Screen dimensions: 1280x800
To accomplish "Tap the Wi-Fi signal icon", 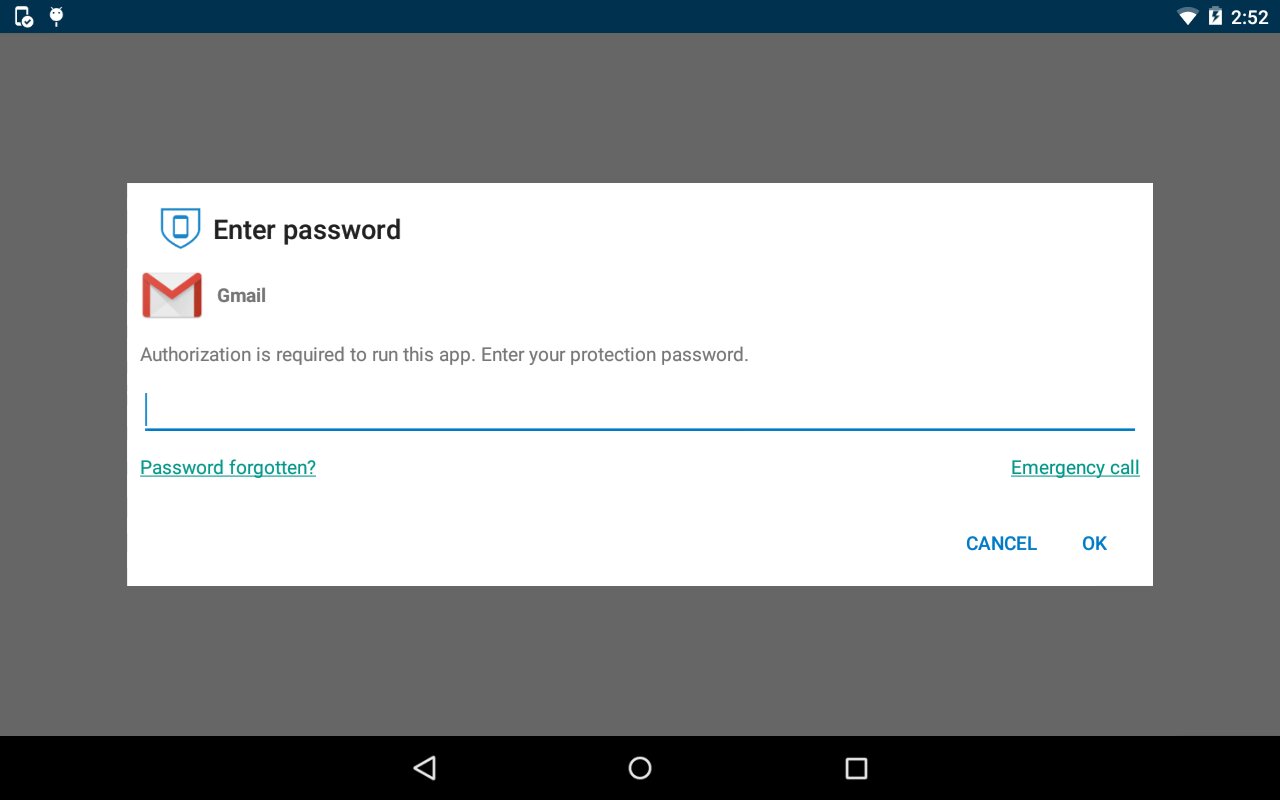I will (x=1187, y=16).
